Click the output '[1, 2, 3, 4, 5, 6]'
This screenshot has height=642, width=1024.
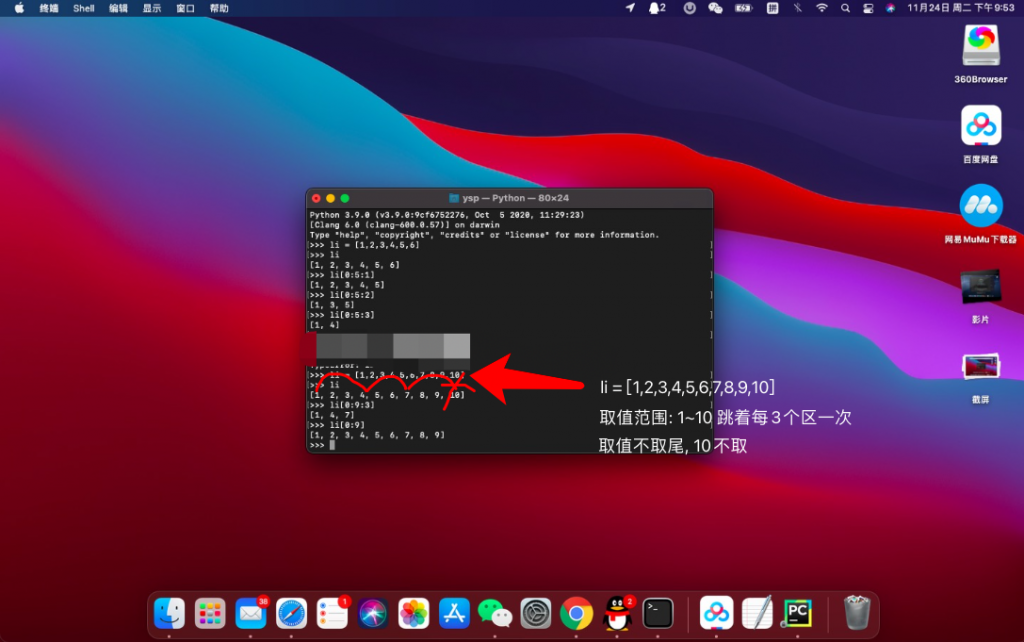(x=355, y=265)
